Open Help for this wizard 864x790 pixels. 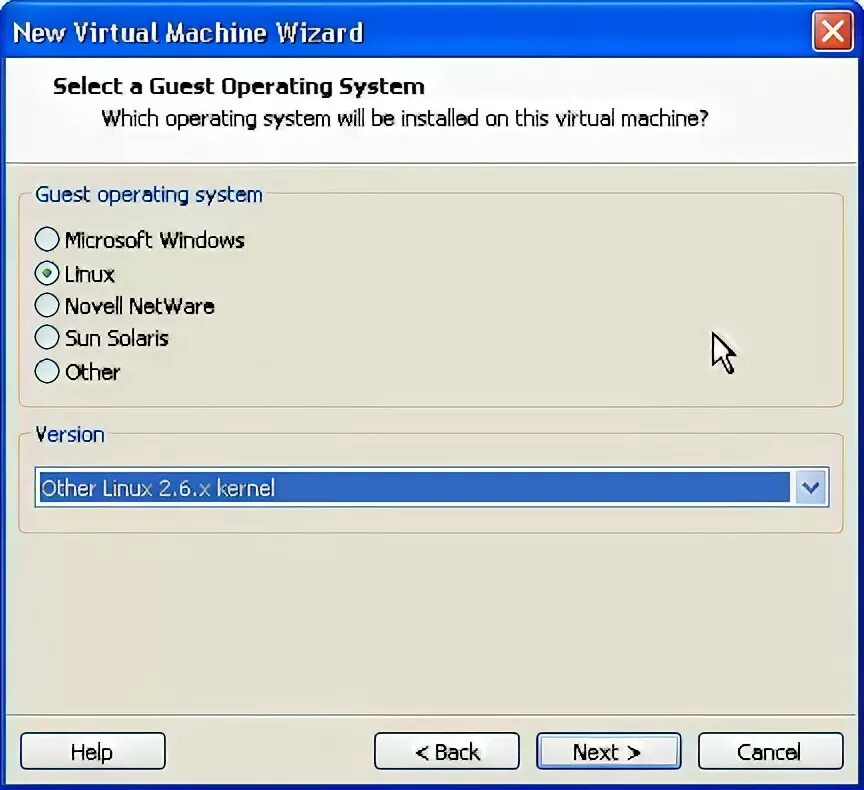pyautogui.click(x=93, y=751)
